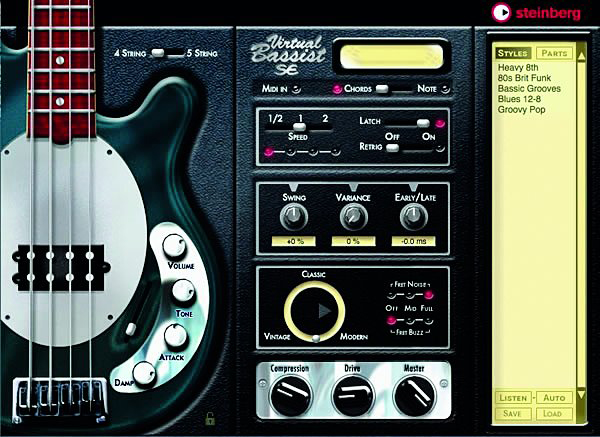Viewport: 600px width, 437px height.
Task: Click the bass pickup
Action: 60,267
